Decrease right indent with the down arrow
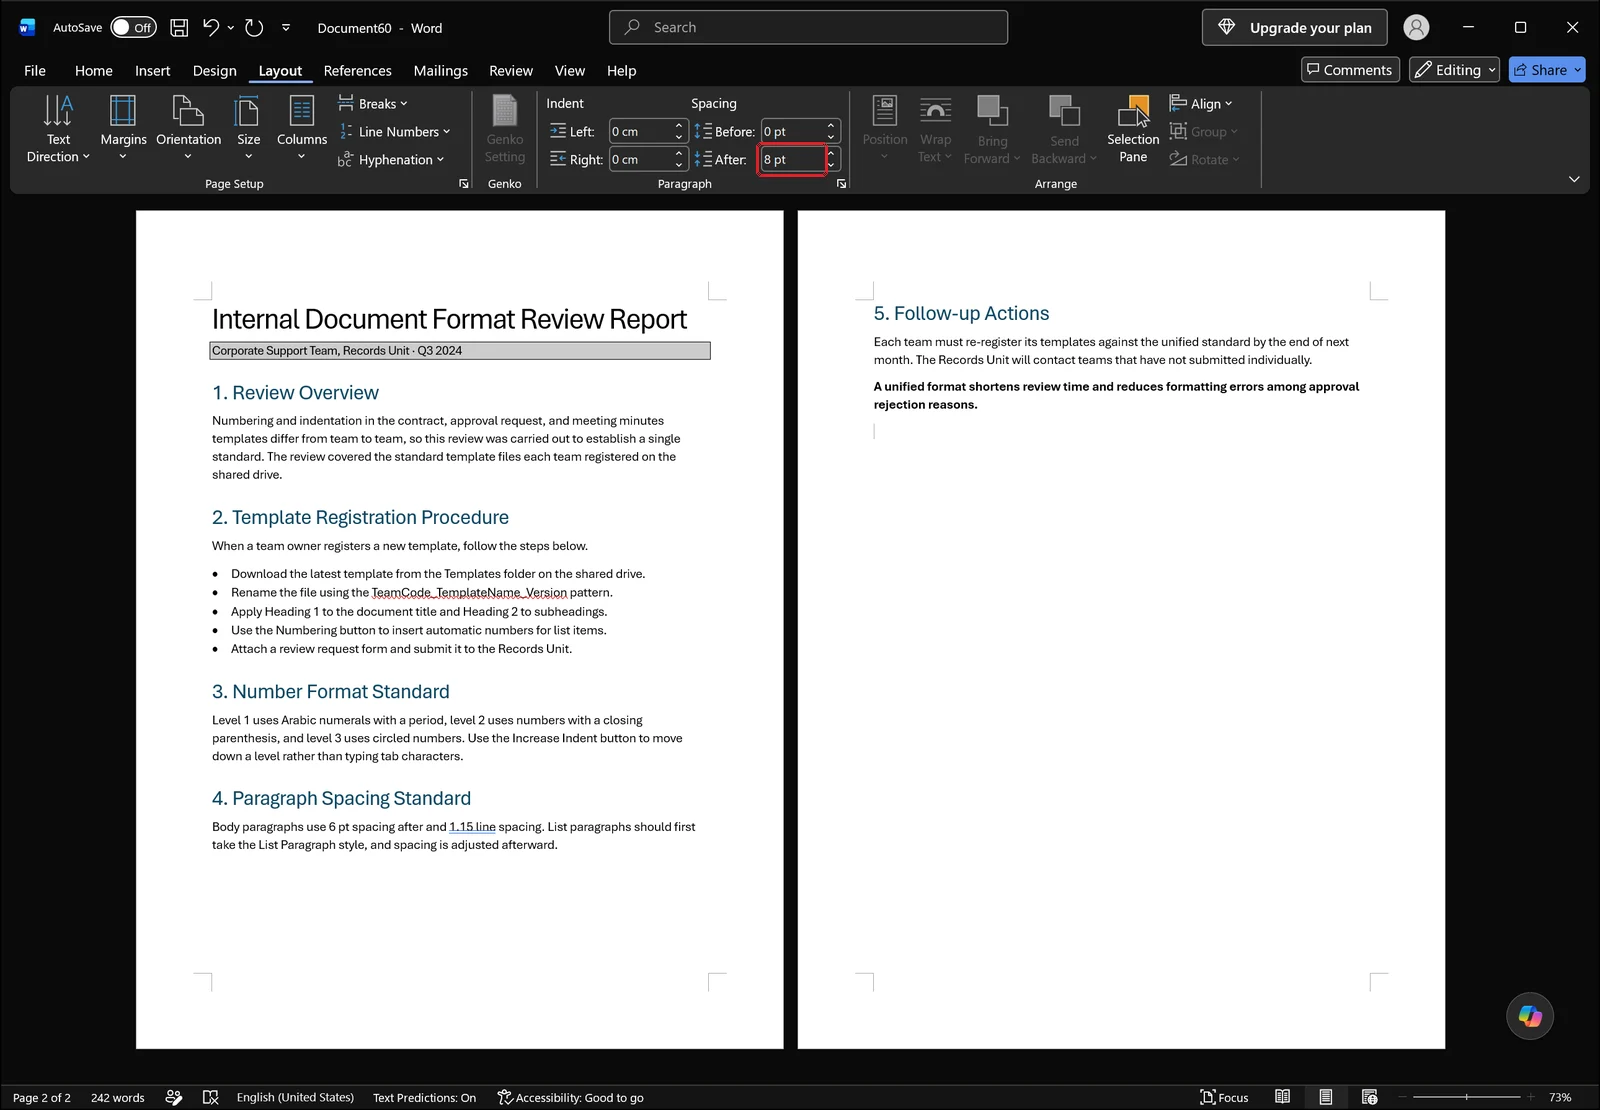This screenshot has height=1110, width=1600. [x=679, y=165]
